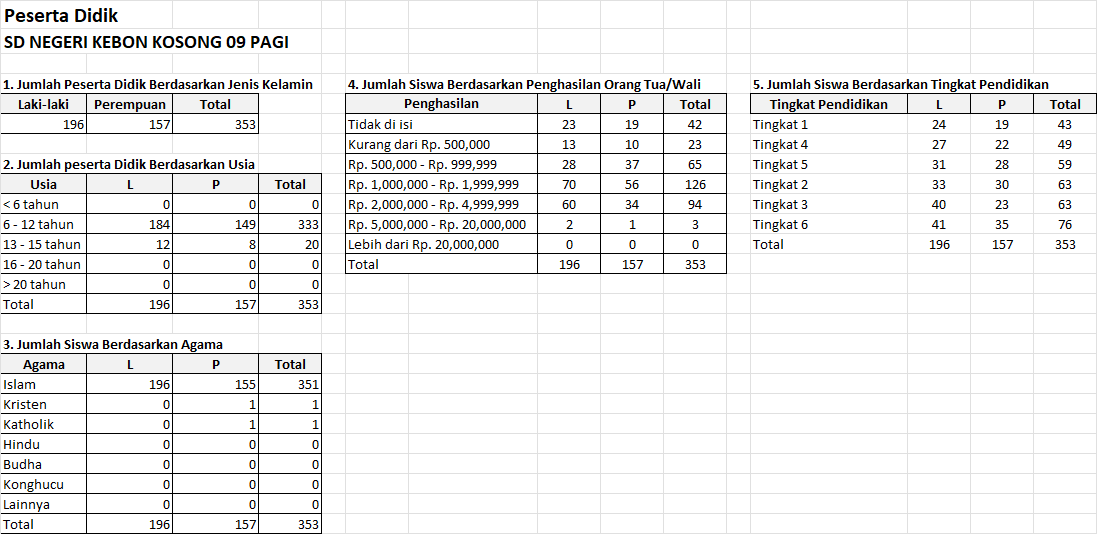Select the 'Lebih dari Rp. 20,000,000' cell

point(441,244)
